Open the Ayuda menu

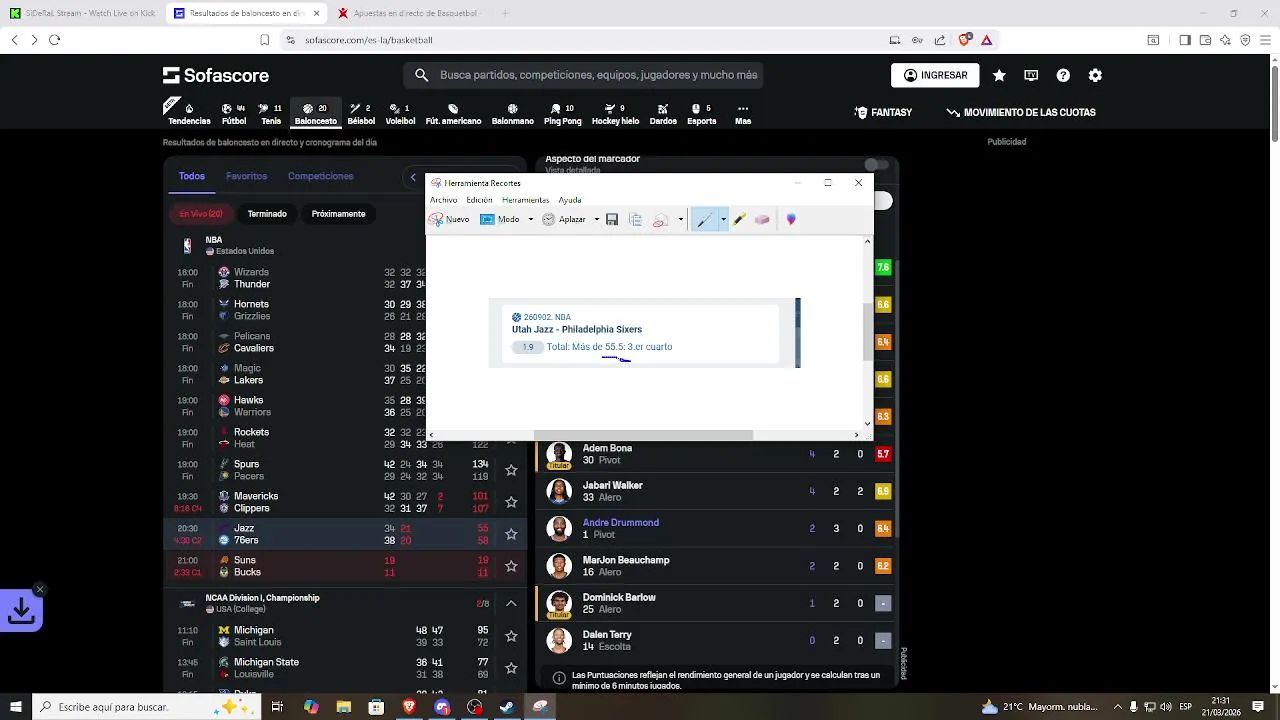[x=570, y=200]
